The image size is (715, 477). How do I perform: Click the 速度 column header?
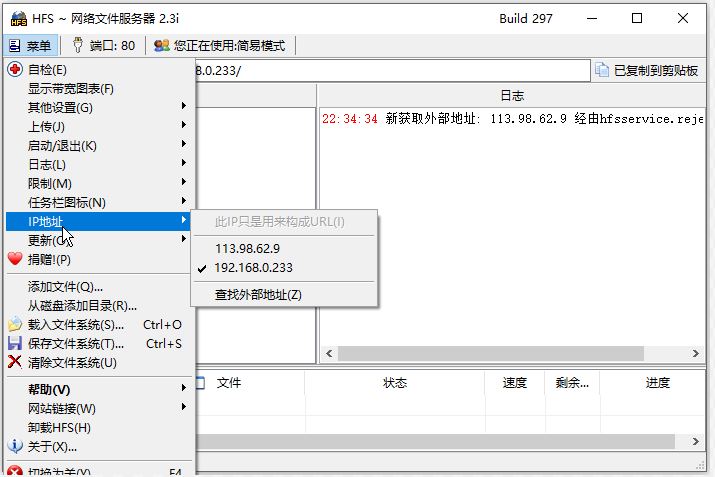click(515, 383)
